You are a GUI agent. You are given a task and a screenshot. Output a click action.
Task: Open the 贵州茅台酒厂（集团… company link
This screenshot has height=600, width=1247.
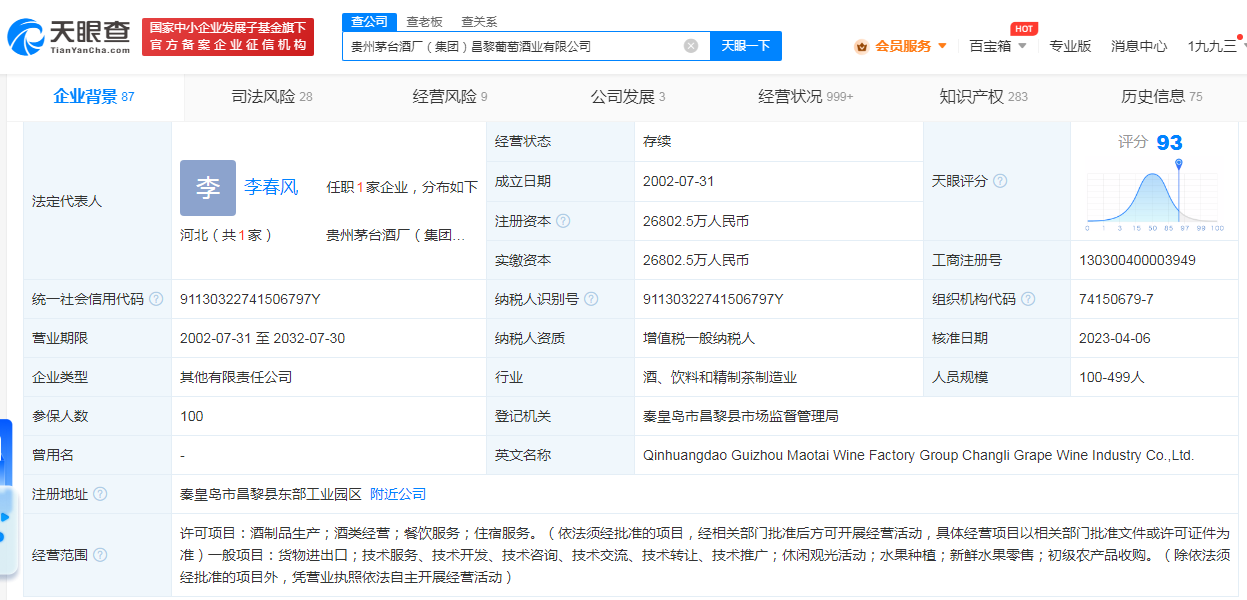coord(396,235)
